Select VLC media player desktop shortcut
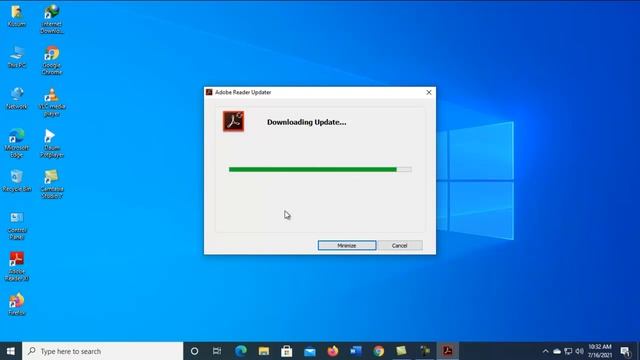 click(x=52, y=102)
